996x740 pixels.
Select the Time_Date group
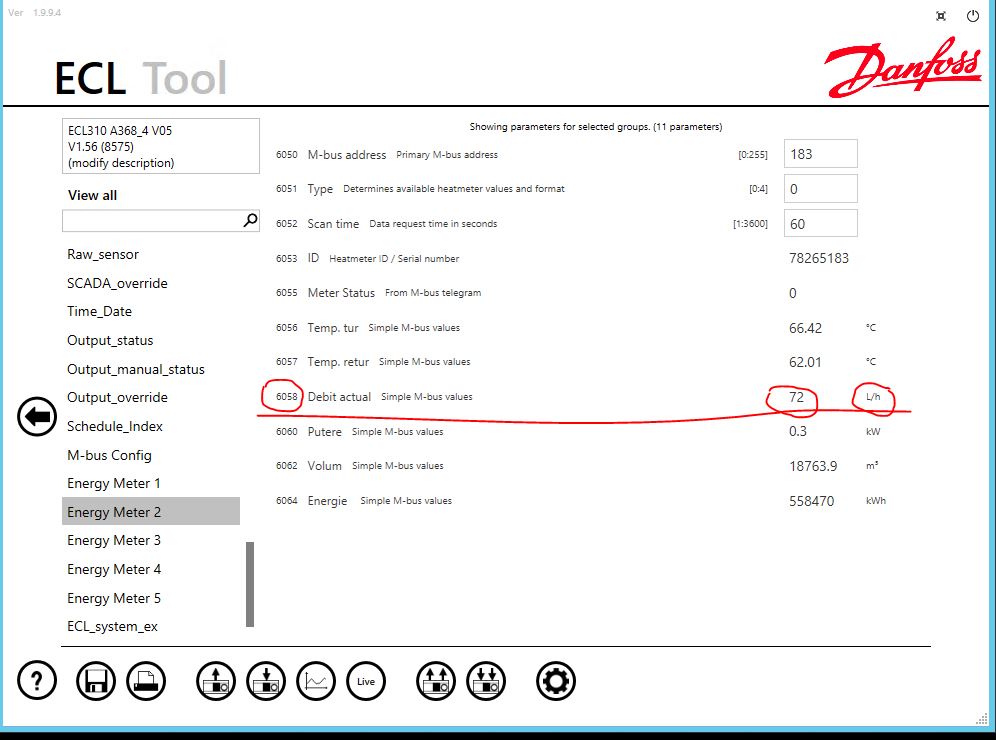pyautogui.click(x=100, y=311)
